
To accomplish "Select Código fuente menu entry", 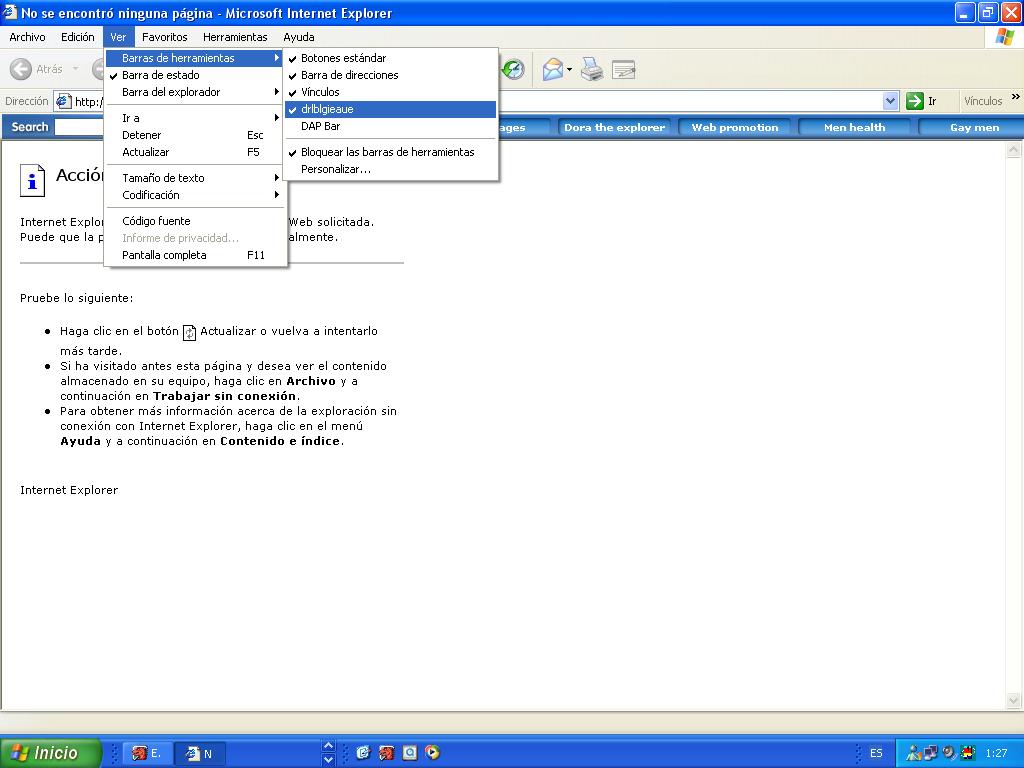I will [x=195, y=221].
